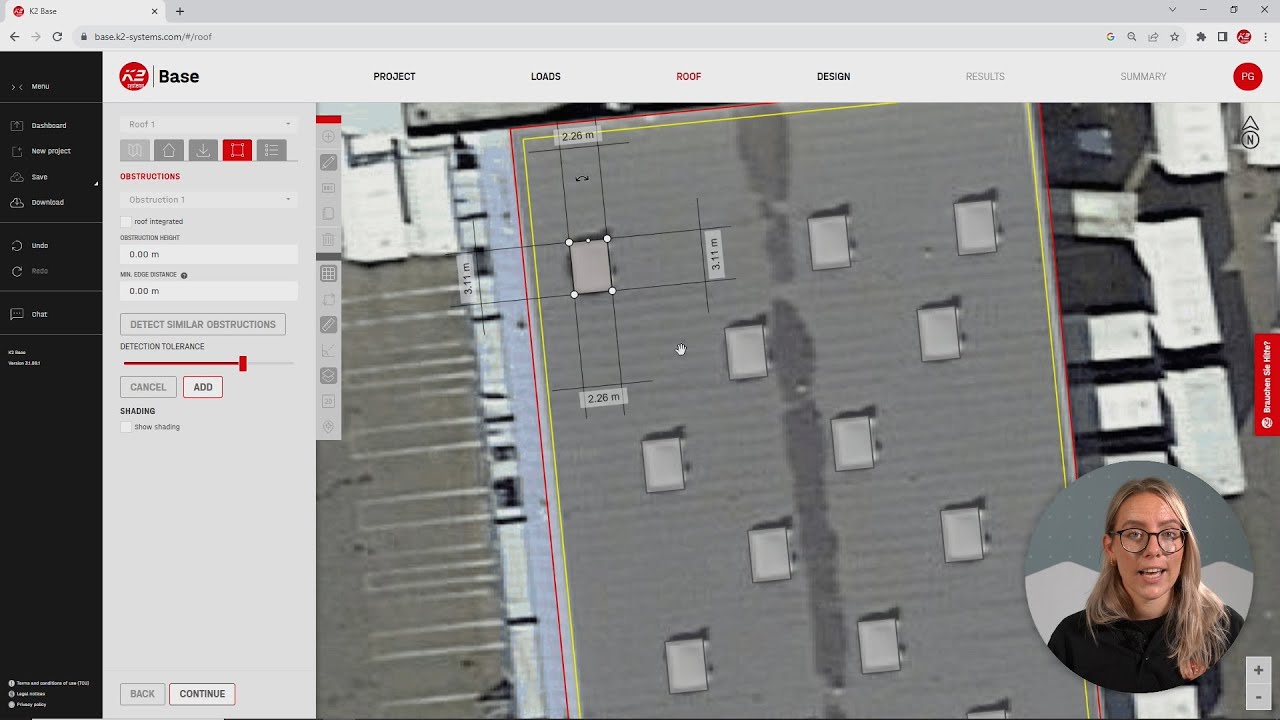Bookmark this page with the star icon
Viewport: 1280px width, 720px height.
tap(1175, 37)
